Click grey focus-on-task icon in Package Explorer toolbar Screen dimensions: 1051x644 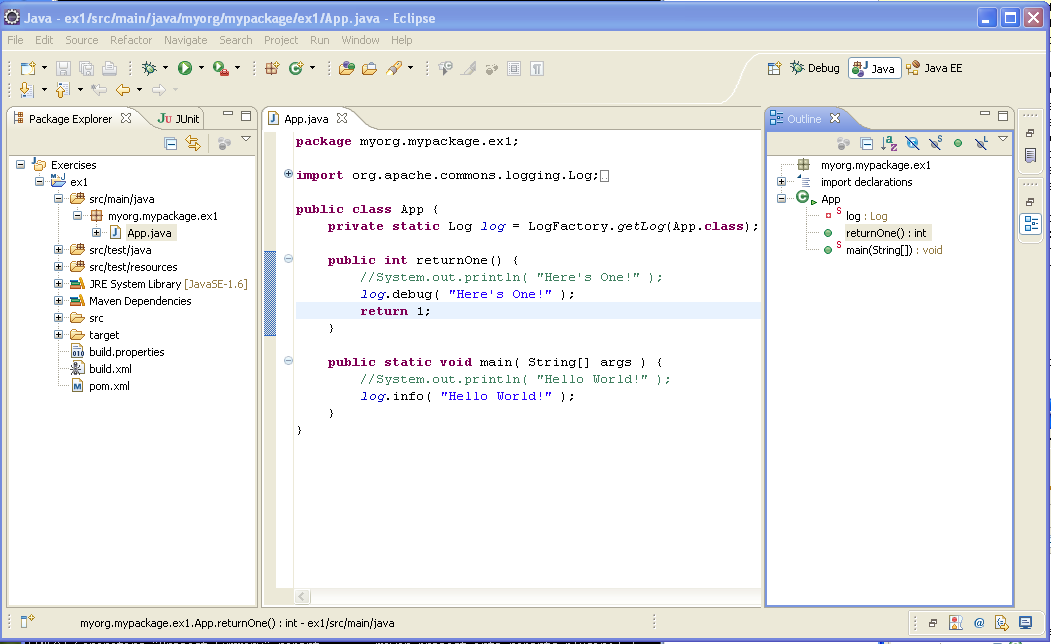click(224, 143)
